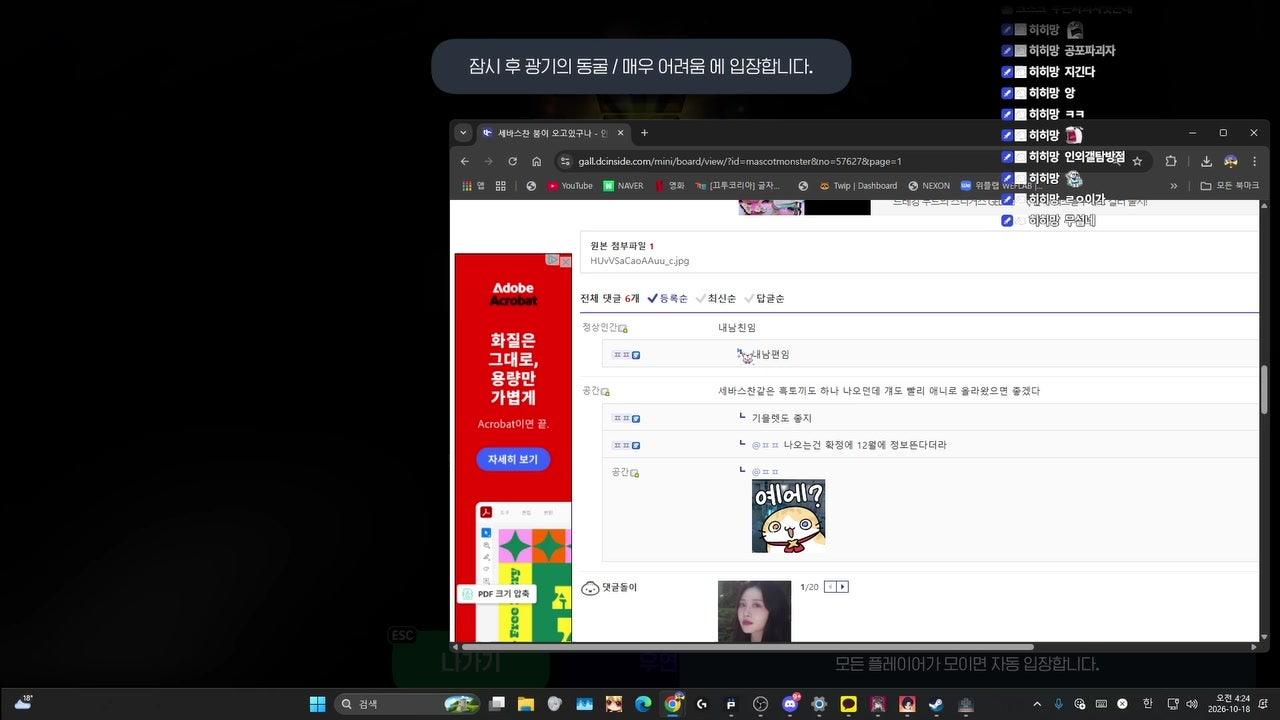The image size is (1280, 720).
Task: Open Steam from the taskbar
Action: (x=936, y=704)
